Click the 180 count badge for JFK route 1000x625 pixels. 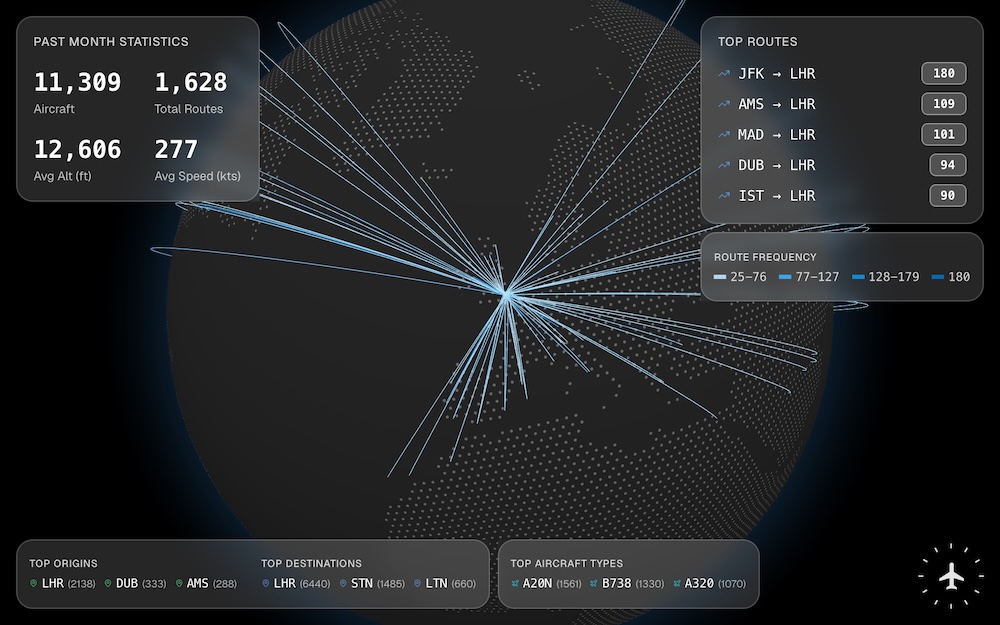click(944, 73)
